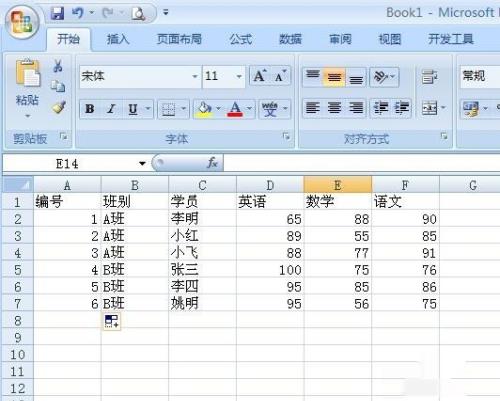
Task: Click the Redo icon
Action: [108, 14]
